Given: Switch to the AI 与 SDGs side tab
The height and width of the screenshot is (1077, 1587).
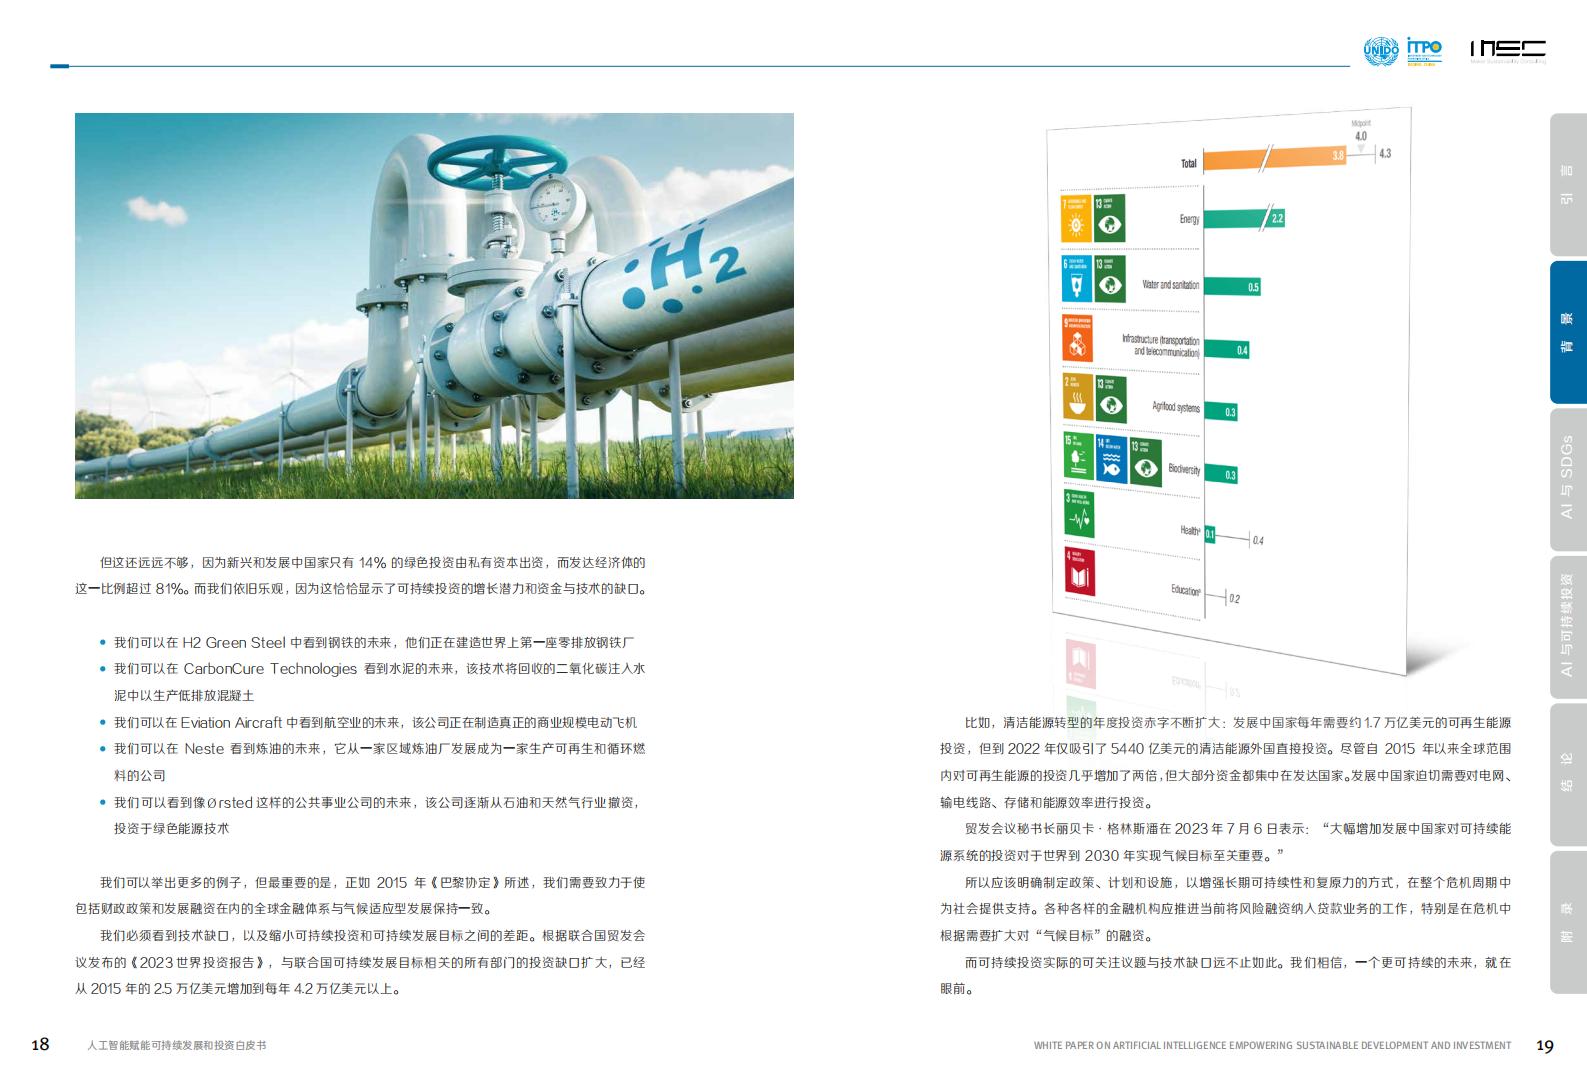Looking at the screenshot, I should tap(1568, 478).
